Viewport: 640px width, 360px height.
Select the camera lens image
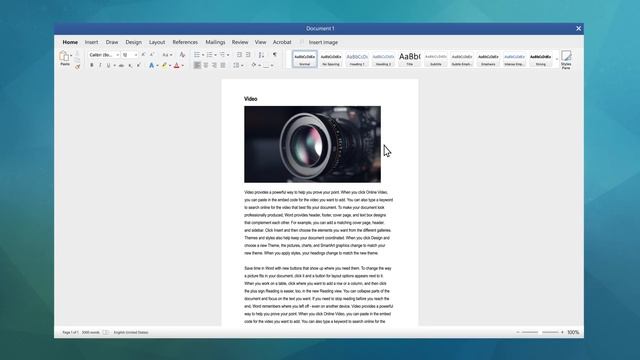tap(312, 144)
